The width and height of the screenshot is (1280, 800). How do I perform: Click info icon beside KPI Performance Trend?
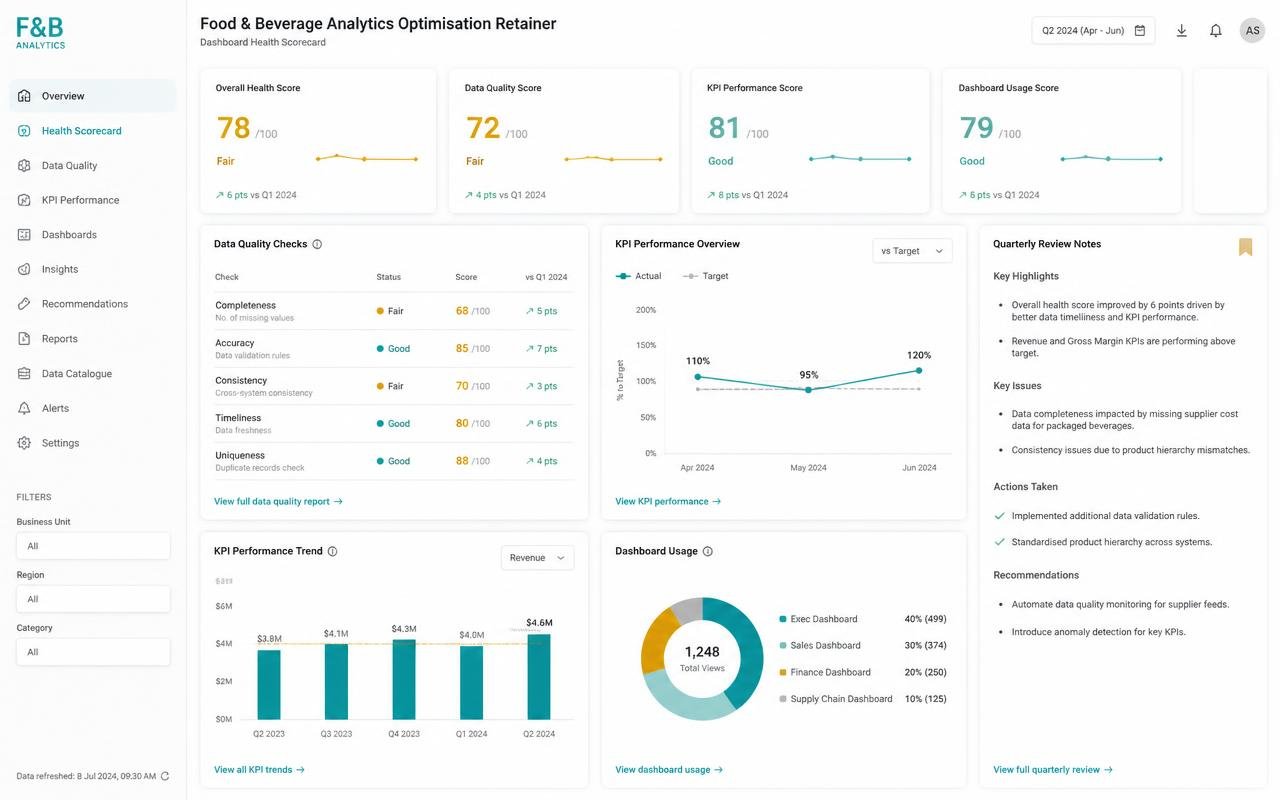tap(332, 551)
